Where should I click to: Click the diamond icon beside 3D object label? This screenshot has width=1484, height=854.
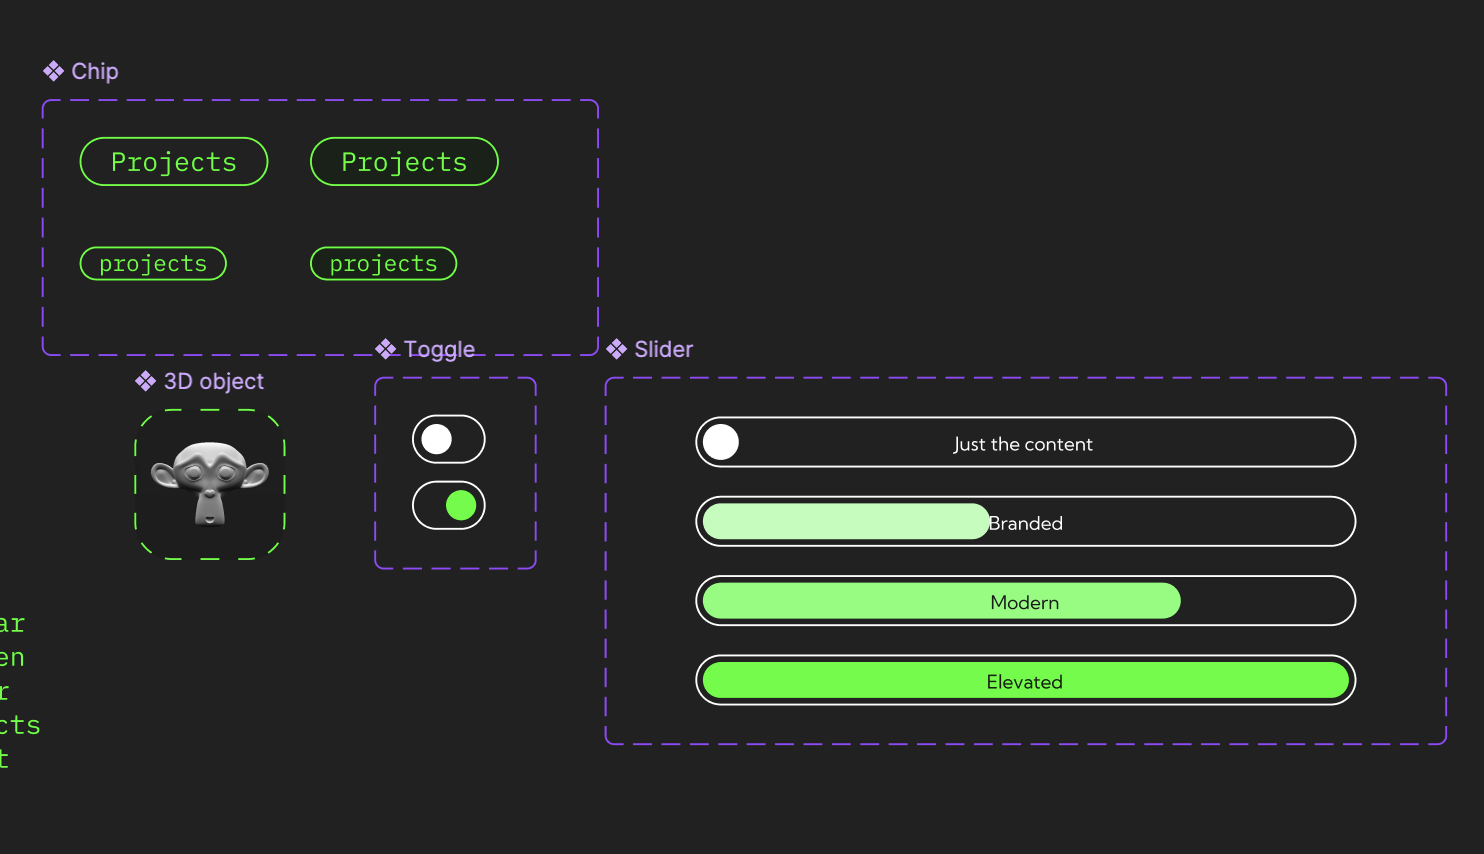146,381
